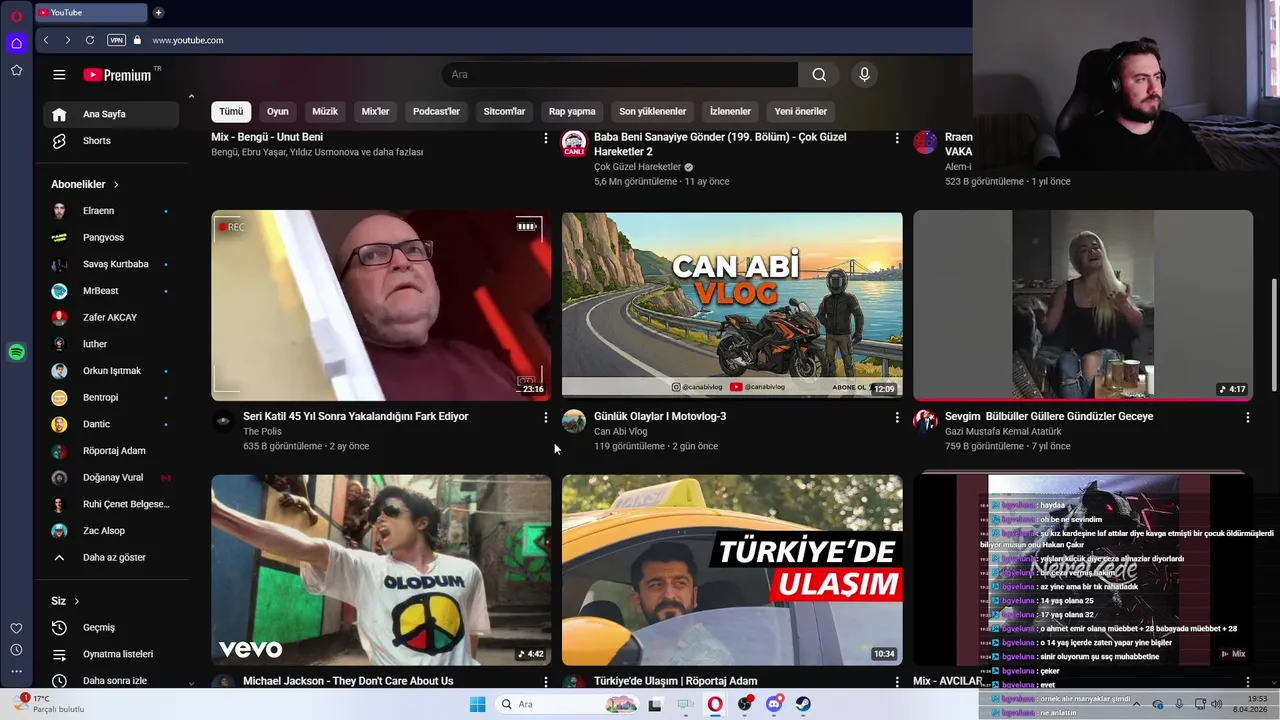The height and width of the screenshot is (720, 1280).
Task: Select the İzlenenler filter chip
Action: (730, 111)
